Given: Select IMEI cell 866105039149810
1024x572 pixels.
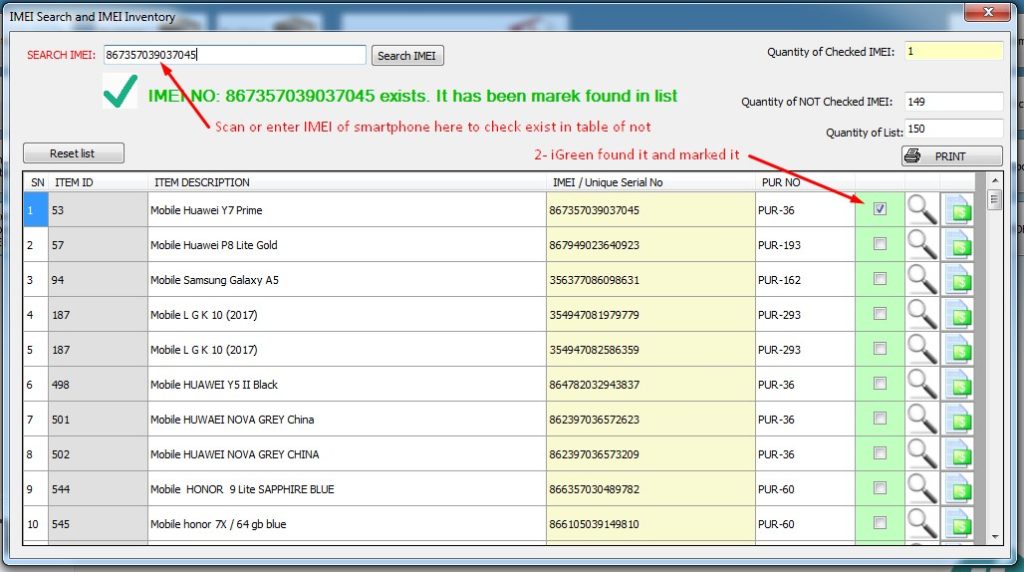Looking at the screenshot, I should 650,524.
